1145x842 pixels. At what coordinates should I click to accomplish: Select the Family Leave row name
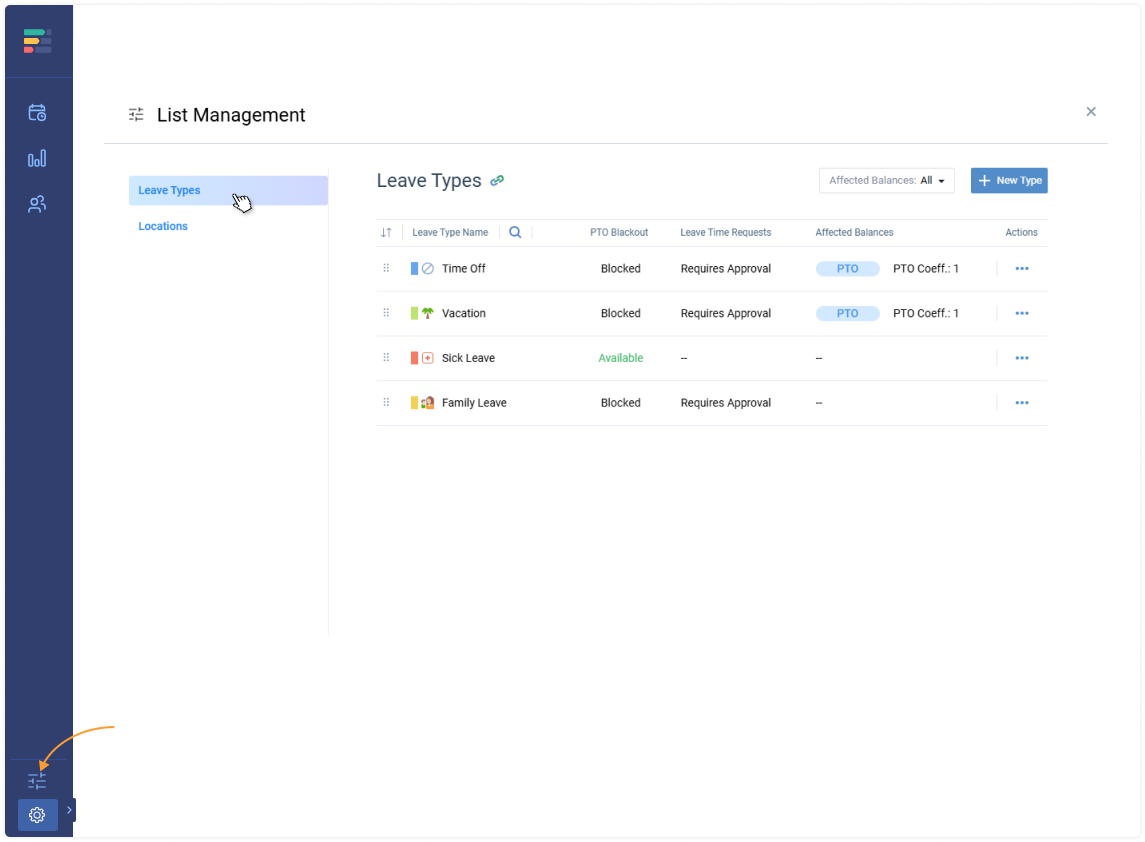[474, 403]
